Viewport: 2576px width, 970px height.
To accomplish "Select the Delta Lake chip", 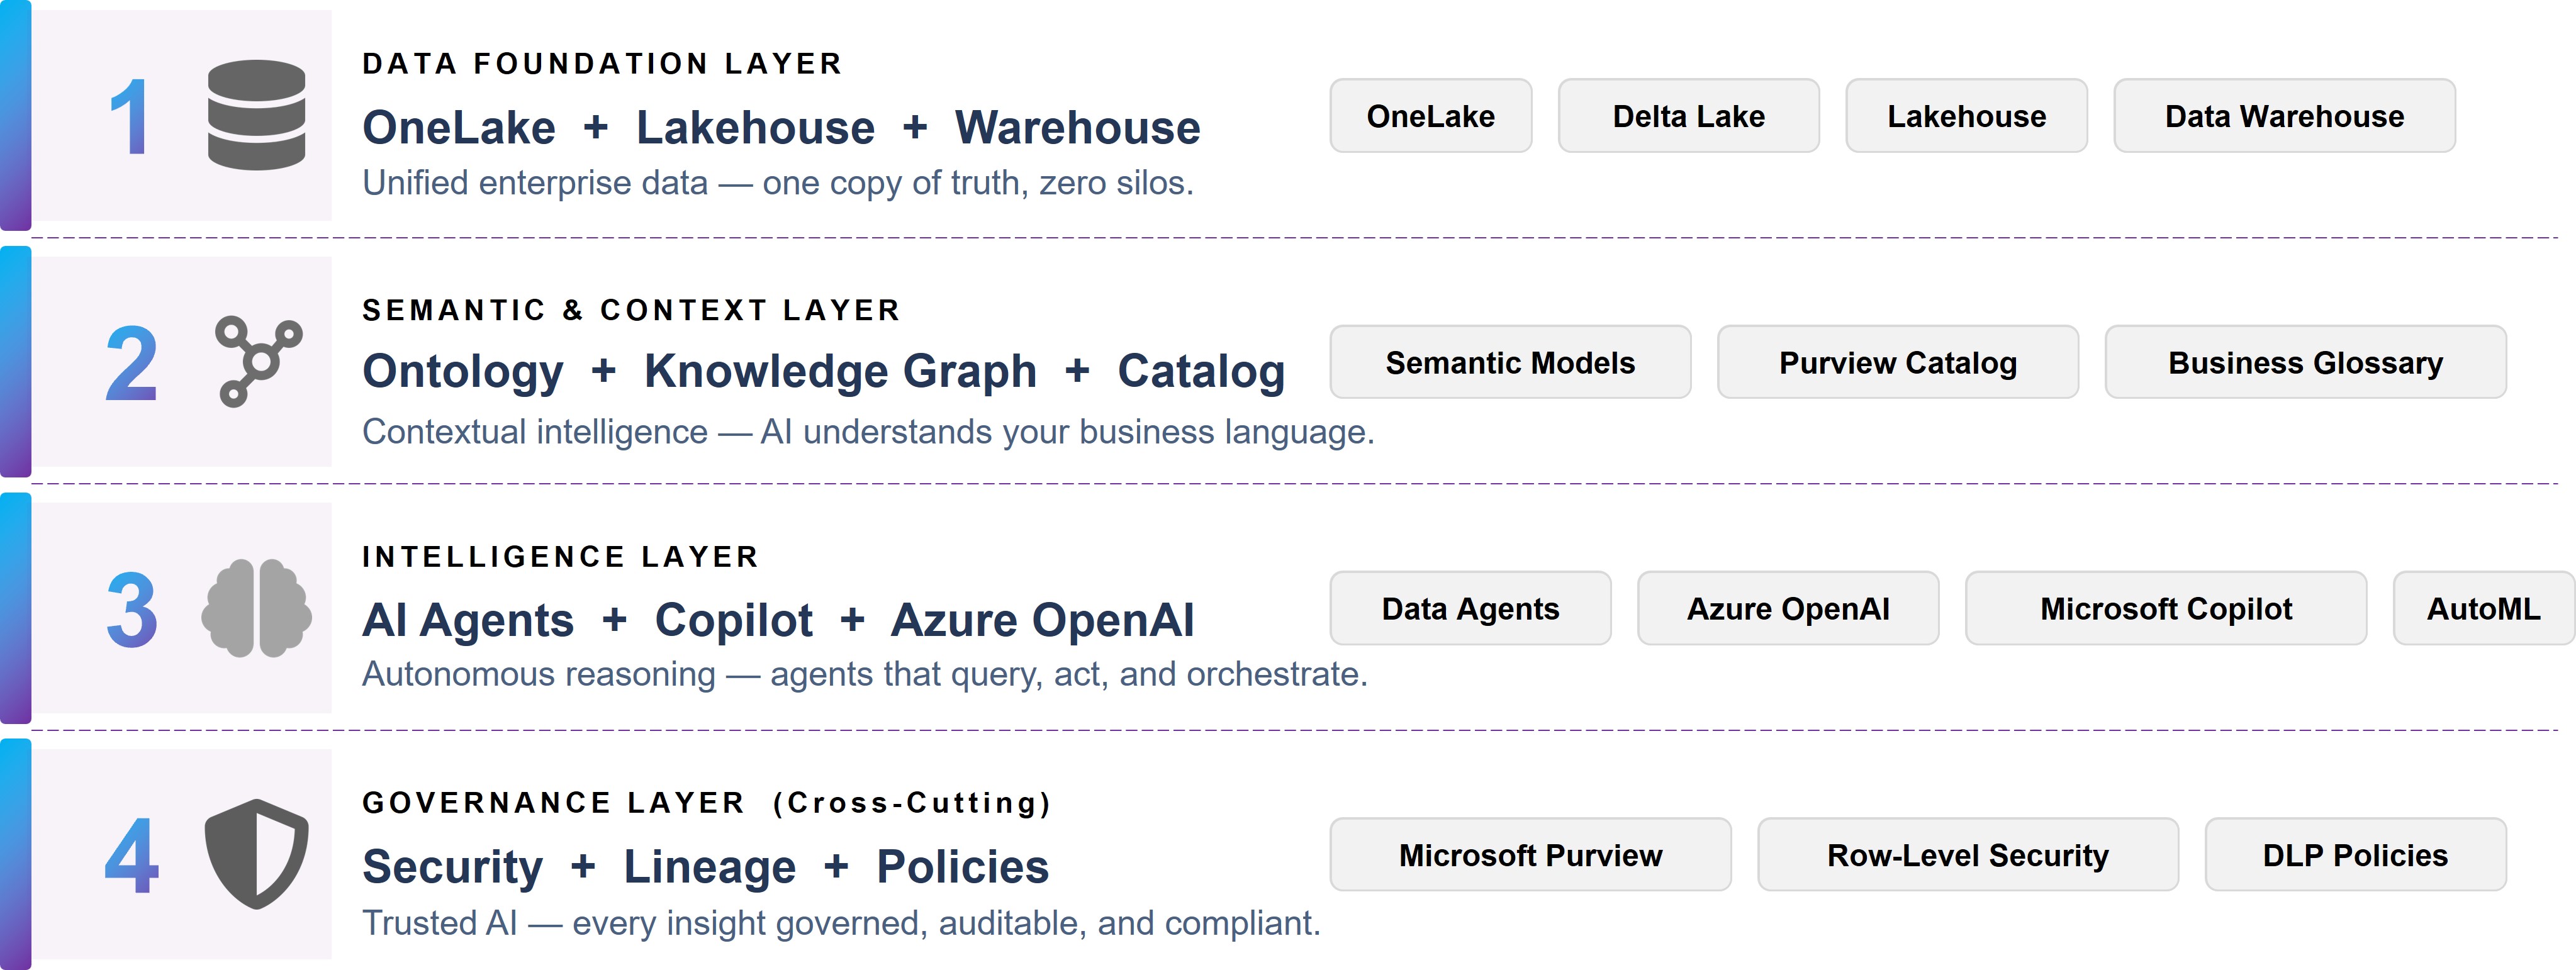I will point(1688,116).
